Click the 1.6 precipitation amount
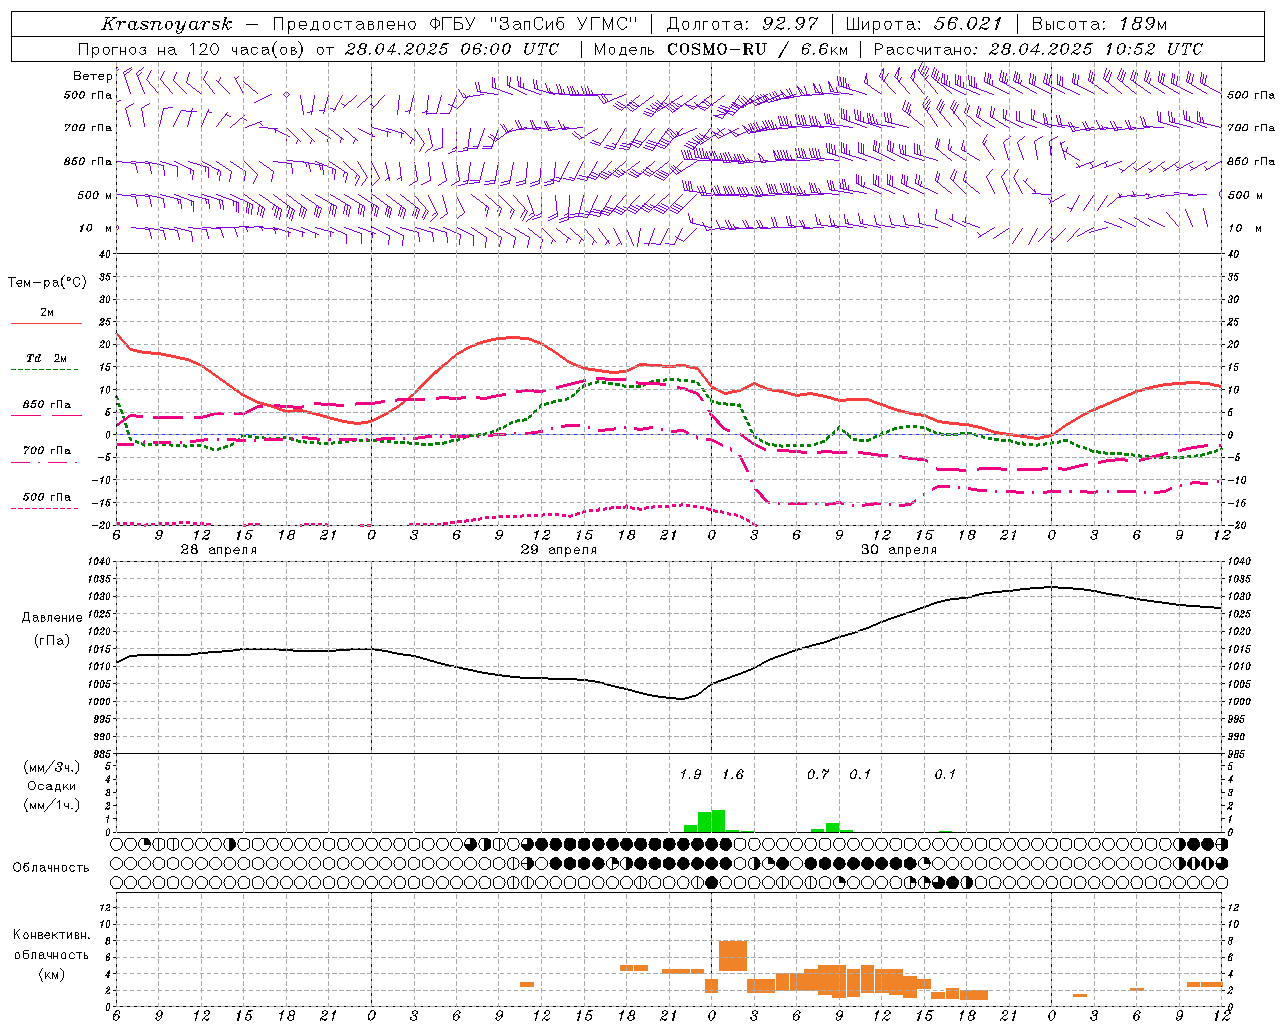Image resolution: width=1280 pixels, height=1024 pixels. [733, 774]
